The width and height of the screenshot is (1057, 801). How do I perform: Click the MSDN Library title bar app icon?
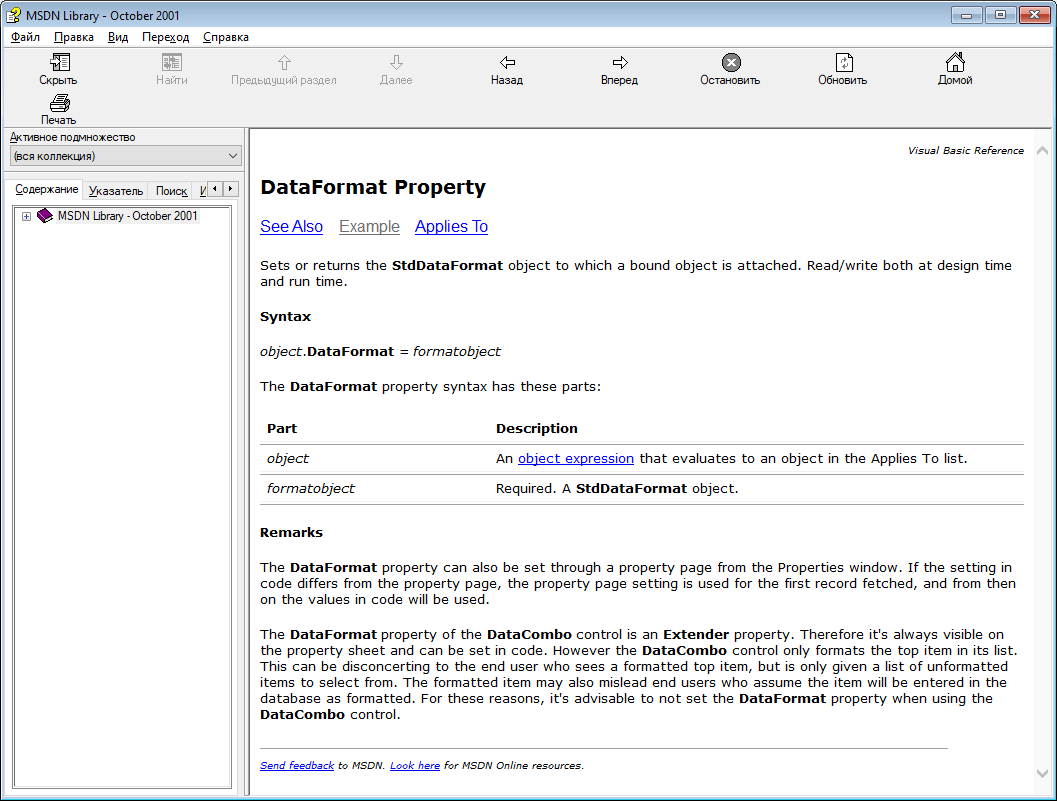click(x=13, y=15)
